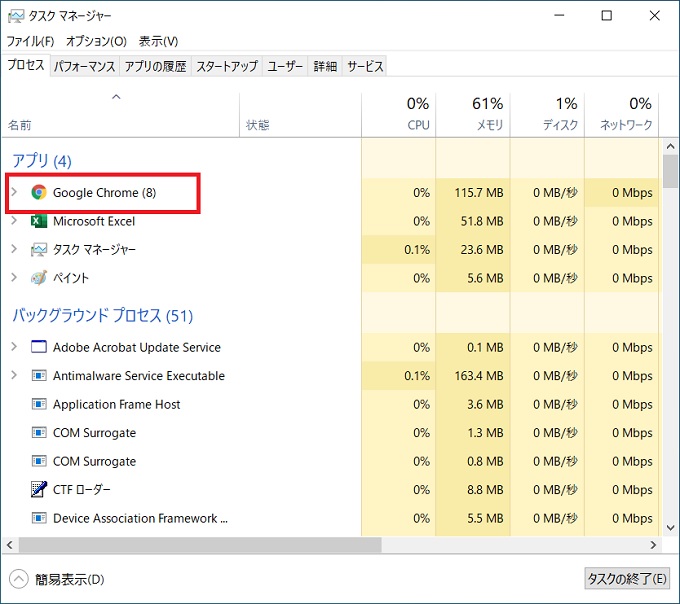Screen dimensions: 680x604
Task: Click the 簡易表示 circled up-arrow icon
Action: point(19,579)
